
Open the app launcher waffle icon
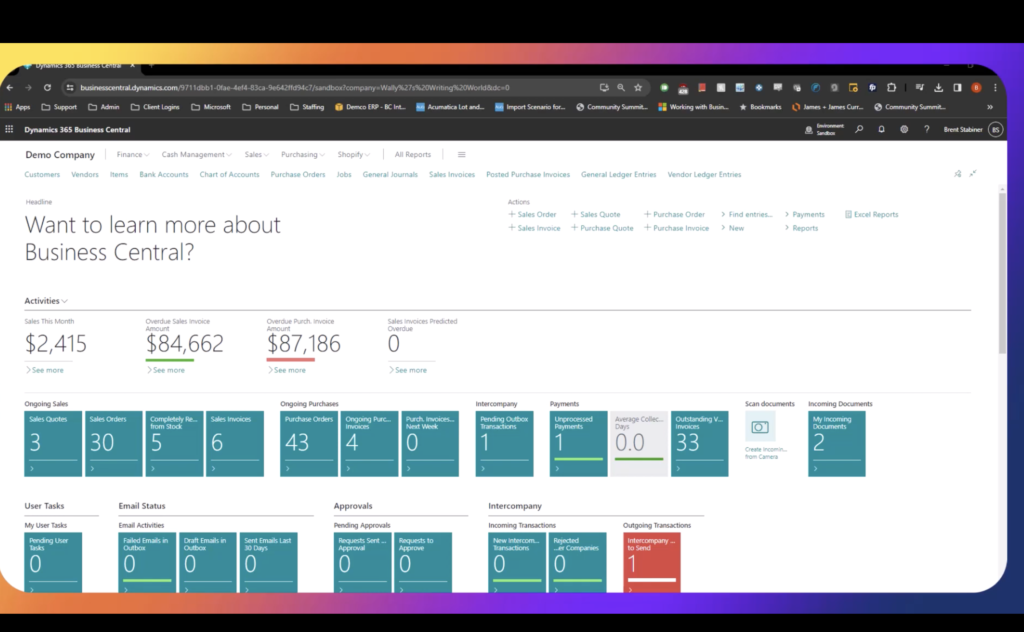(10, 129)
